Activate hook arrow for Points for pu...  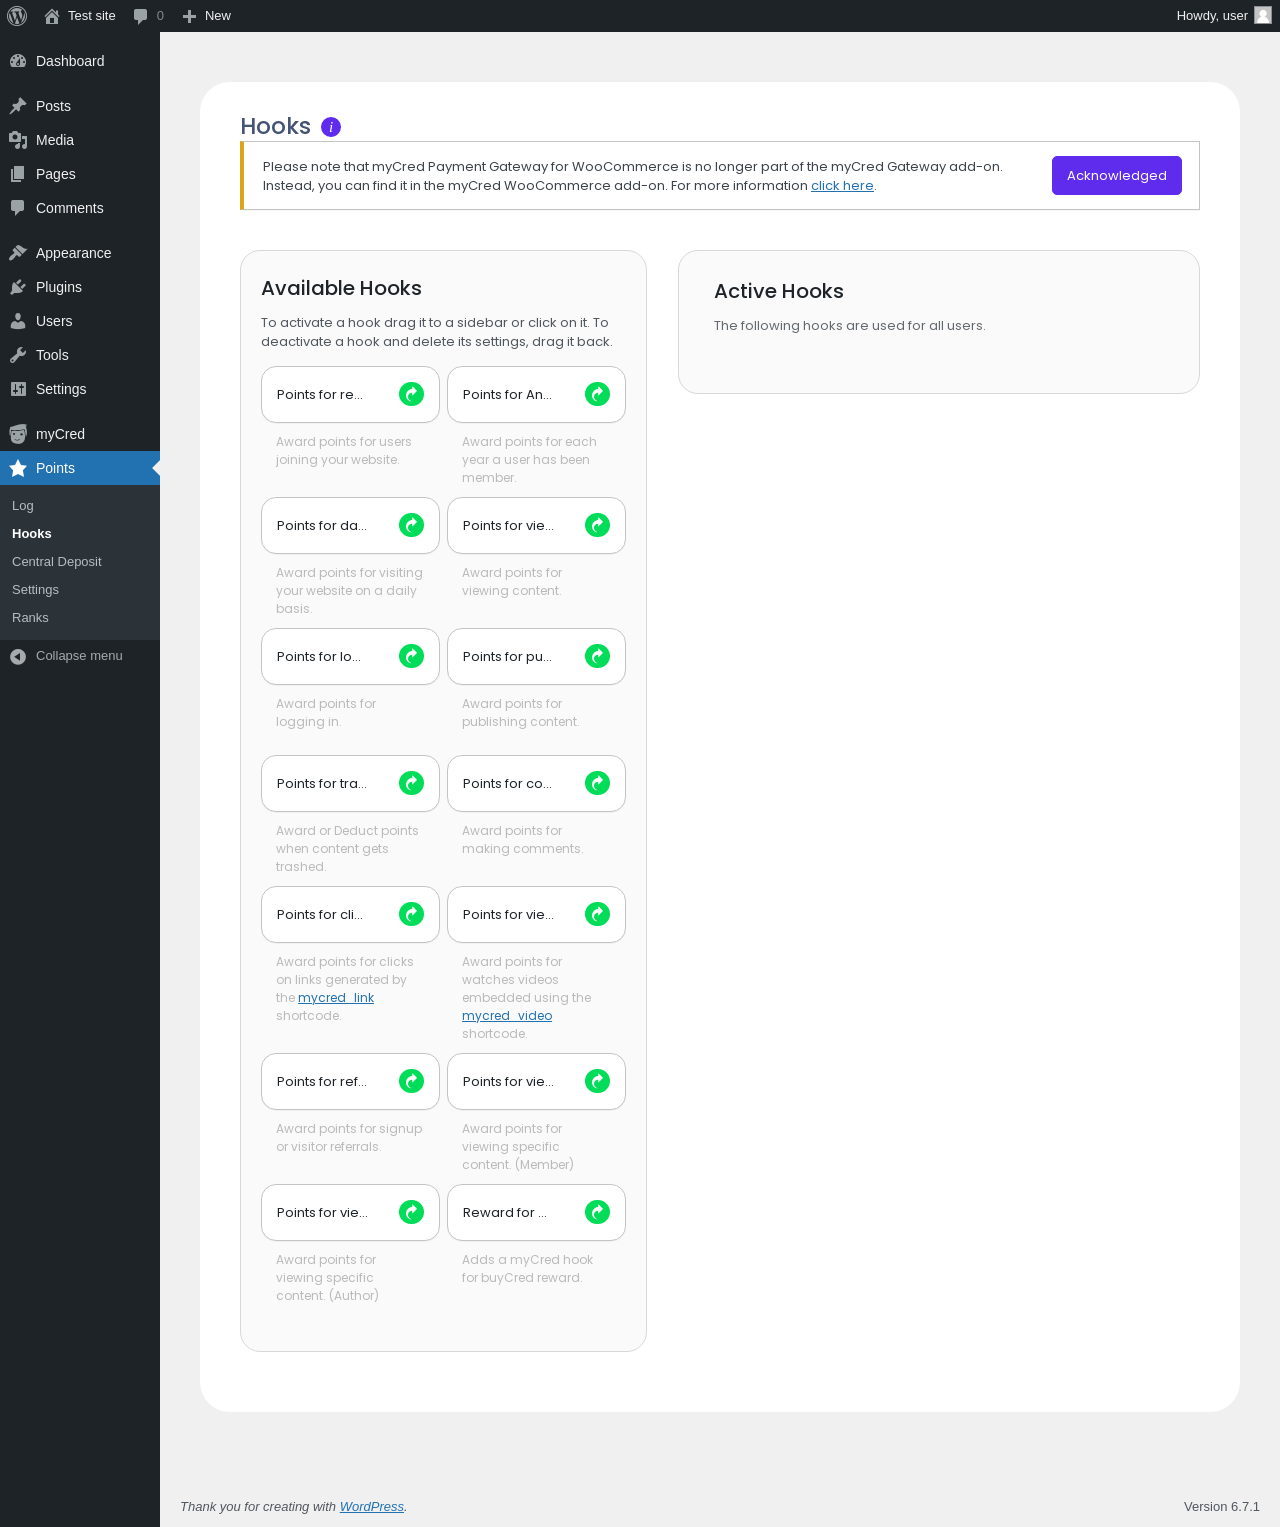click(x=597, y=656)
